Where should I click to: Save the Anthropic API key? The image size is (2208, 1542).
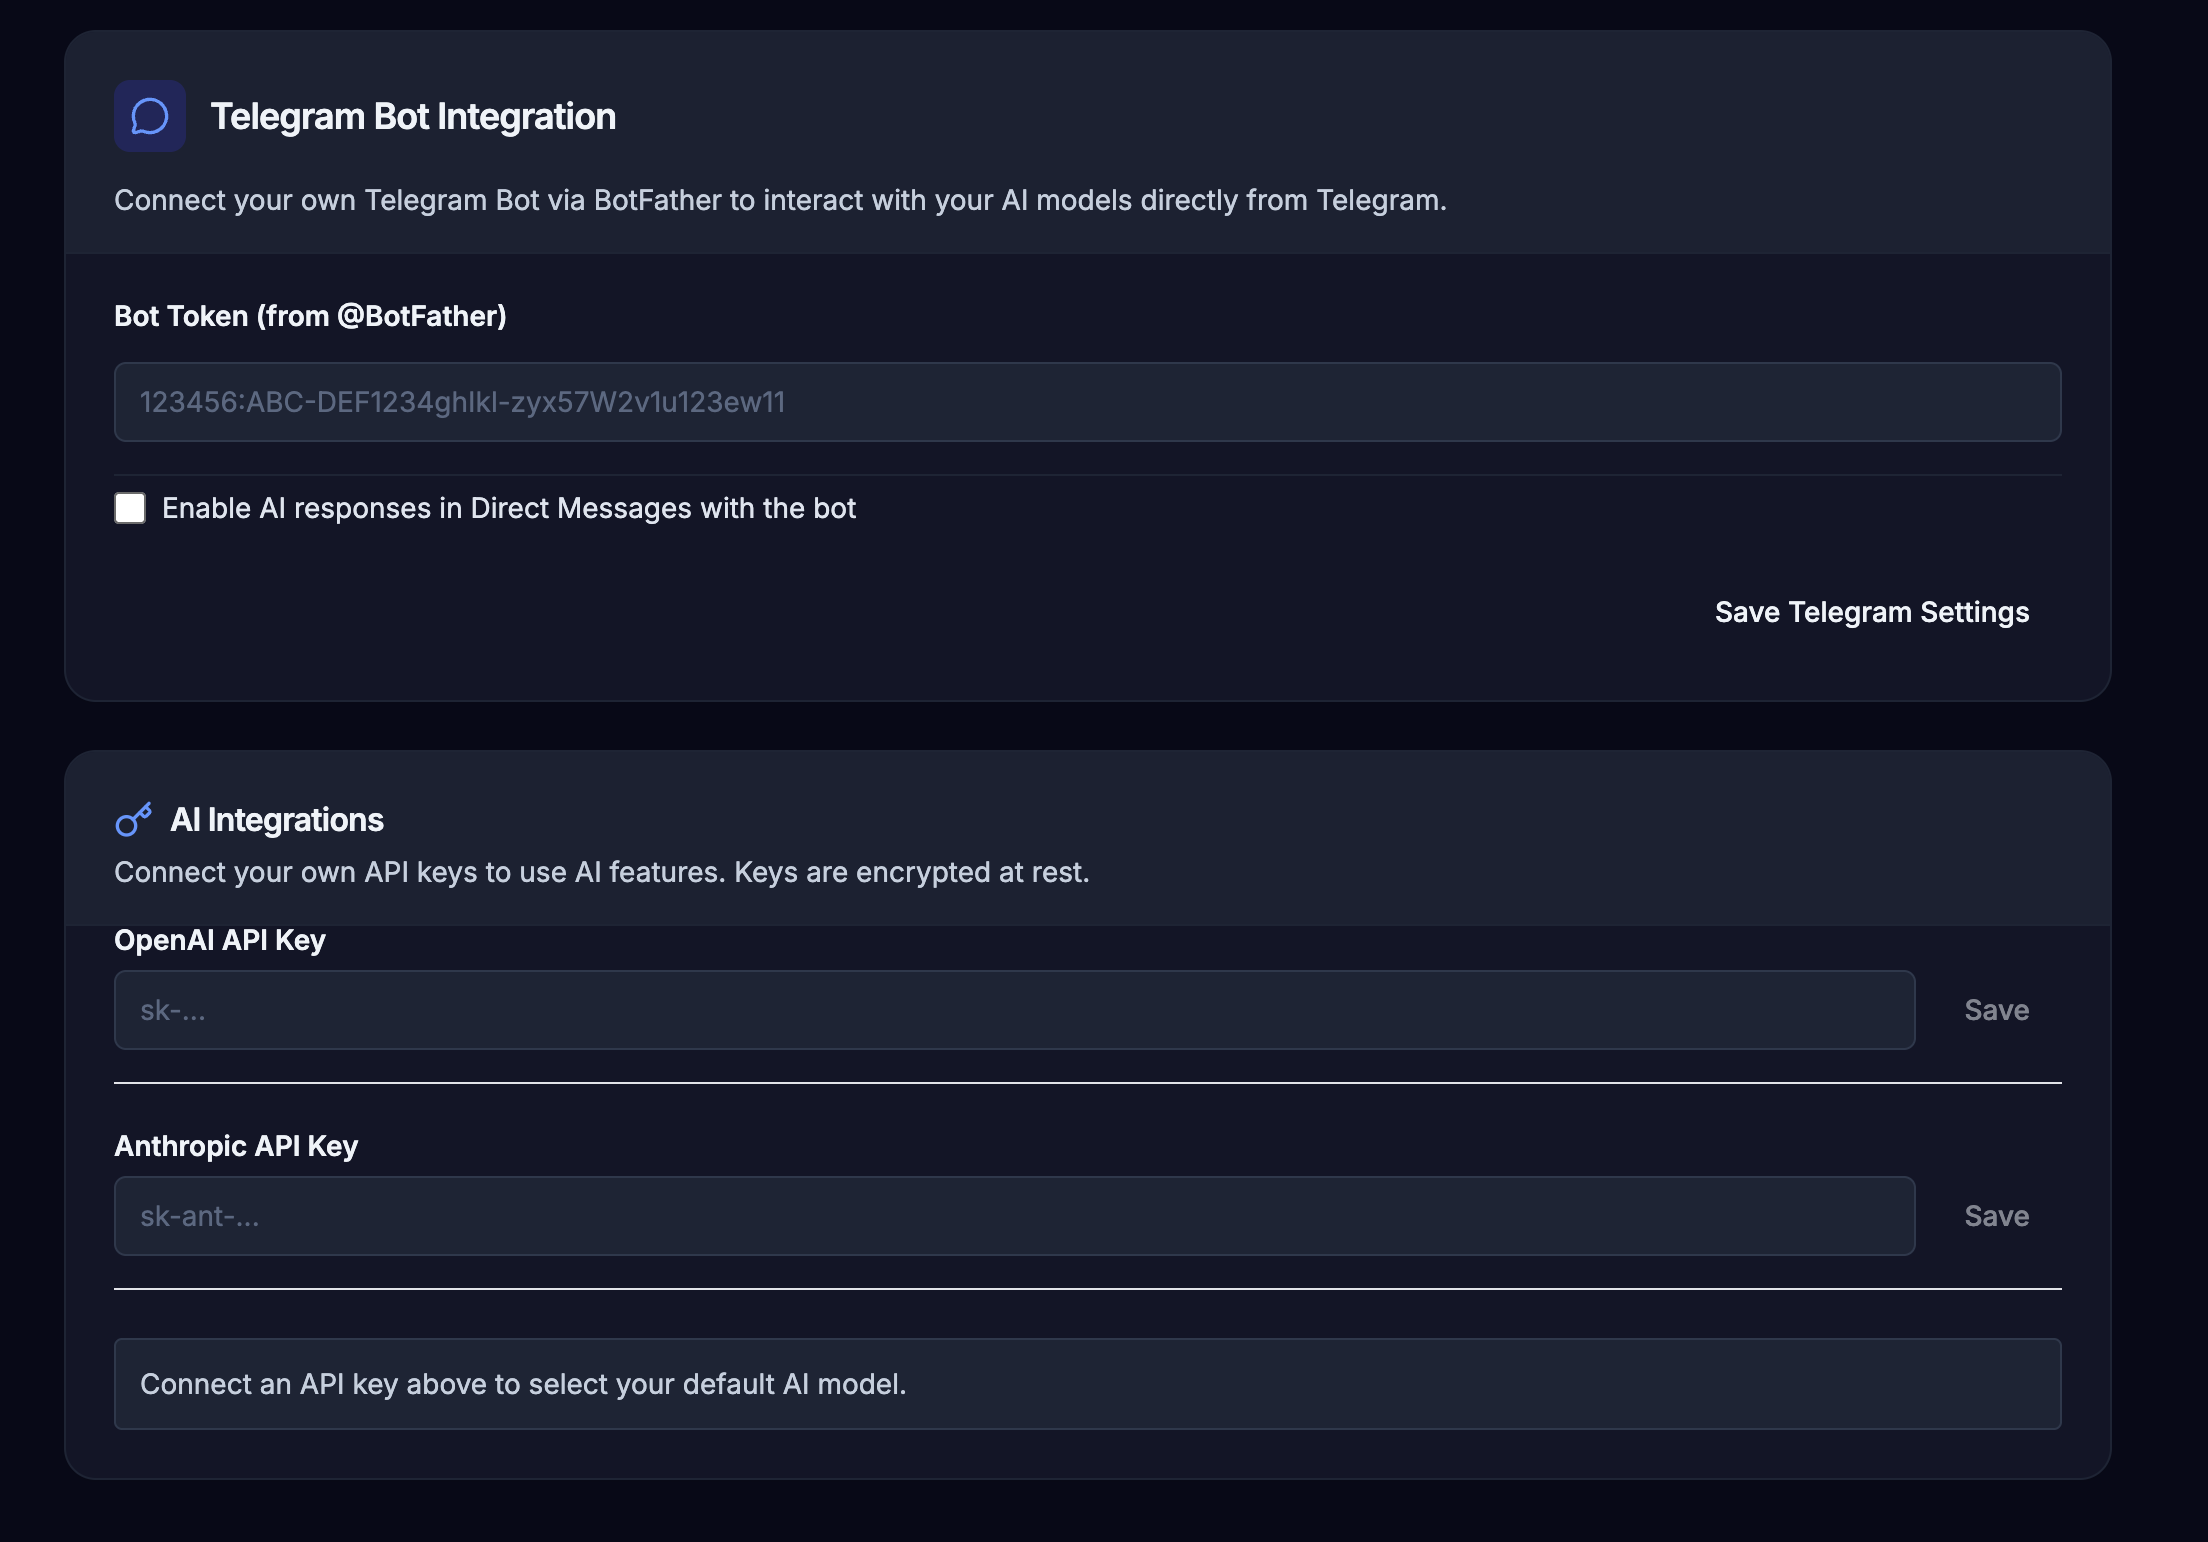pyautogui.click(x=1996, y=1216)
